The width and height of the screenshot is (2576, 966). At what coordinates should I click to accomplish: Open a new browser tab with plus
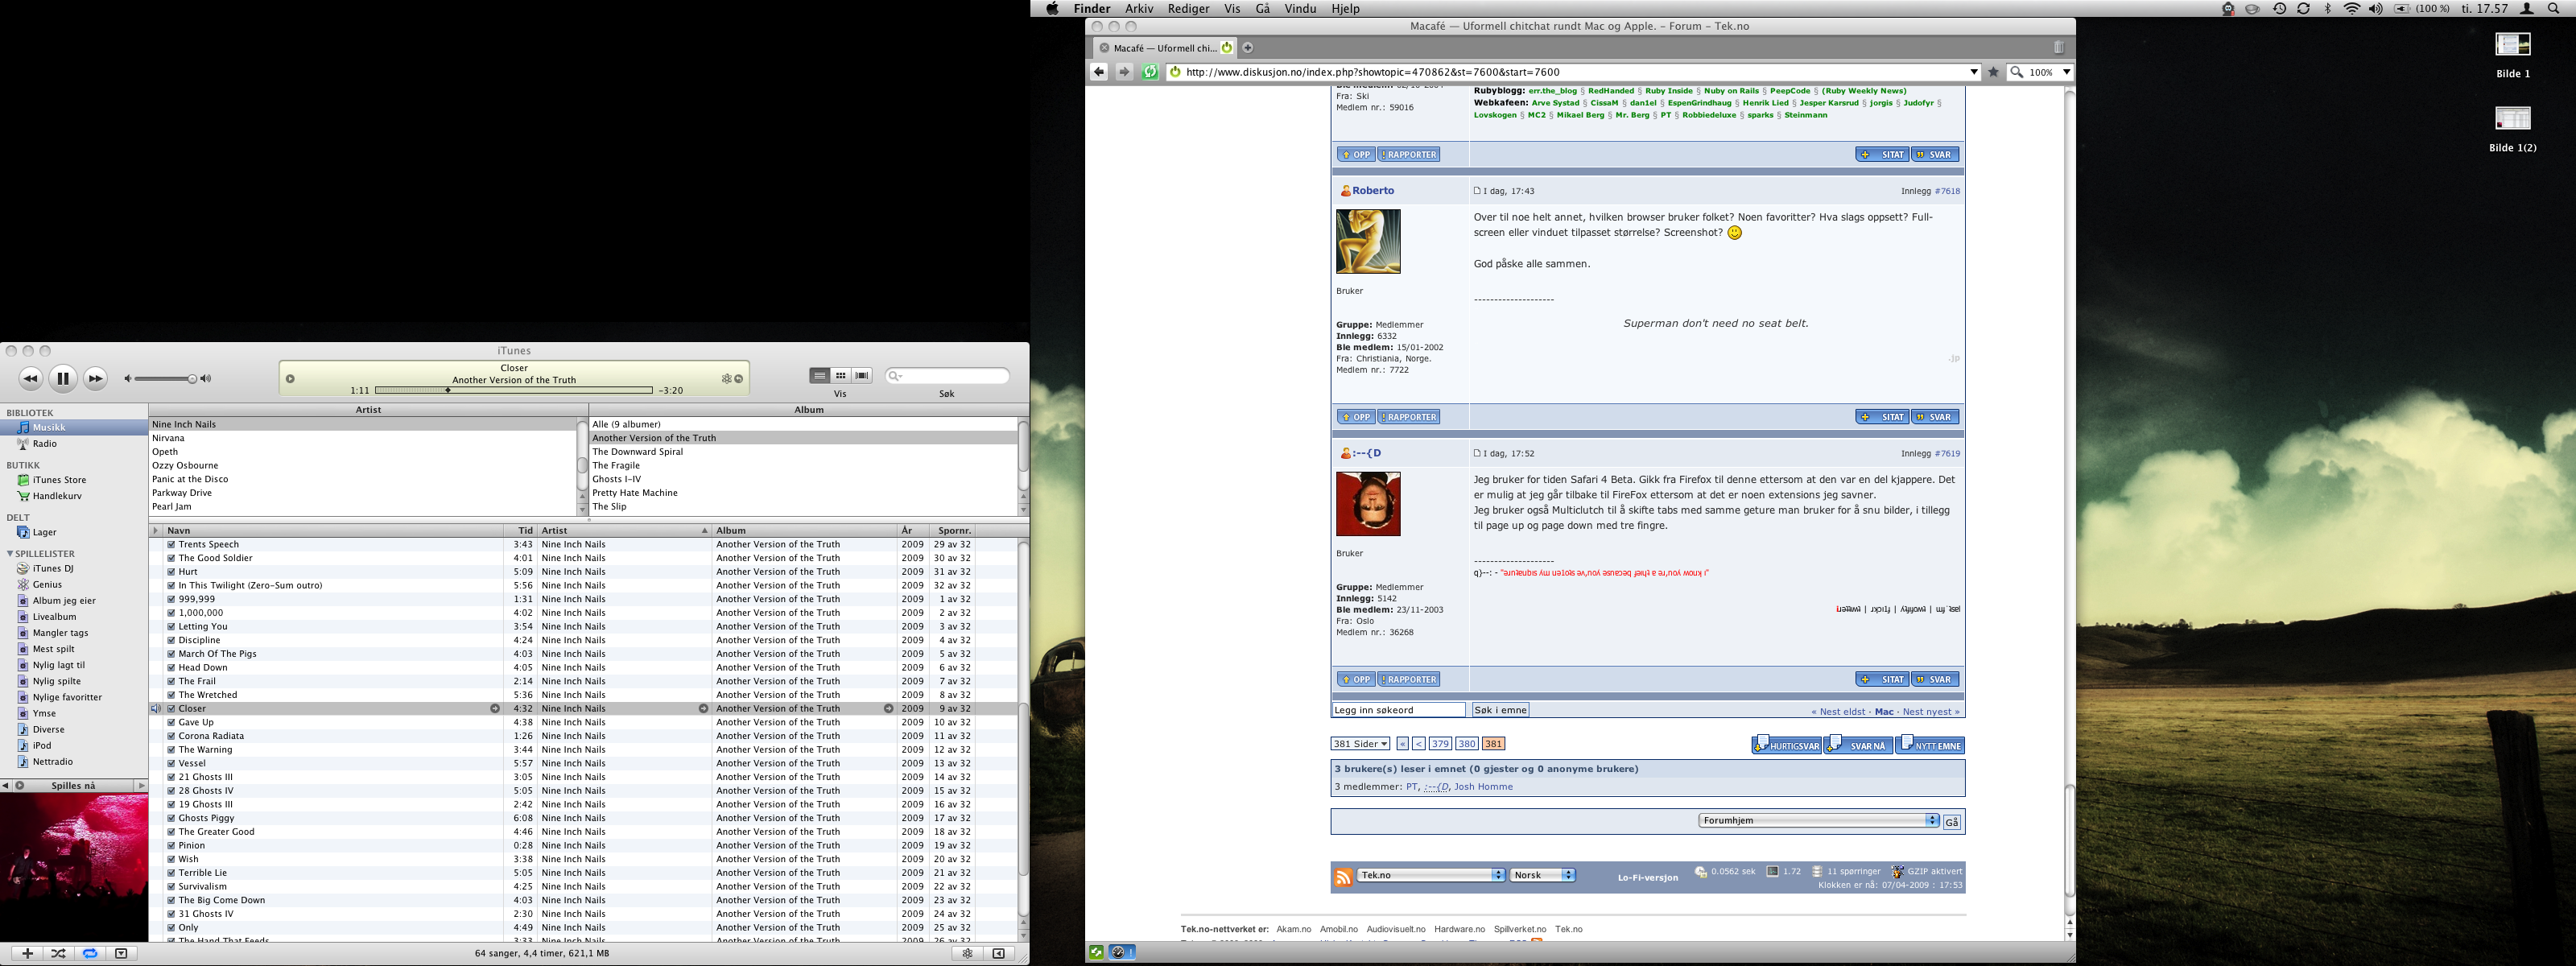coord(1248,48)
